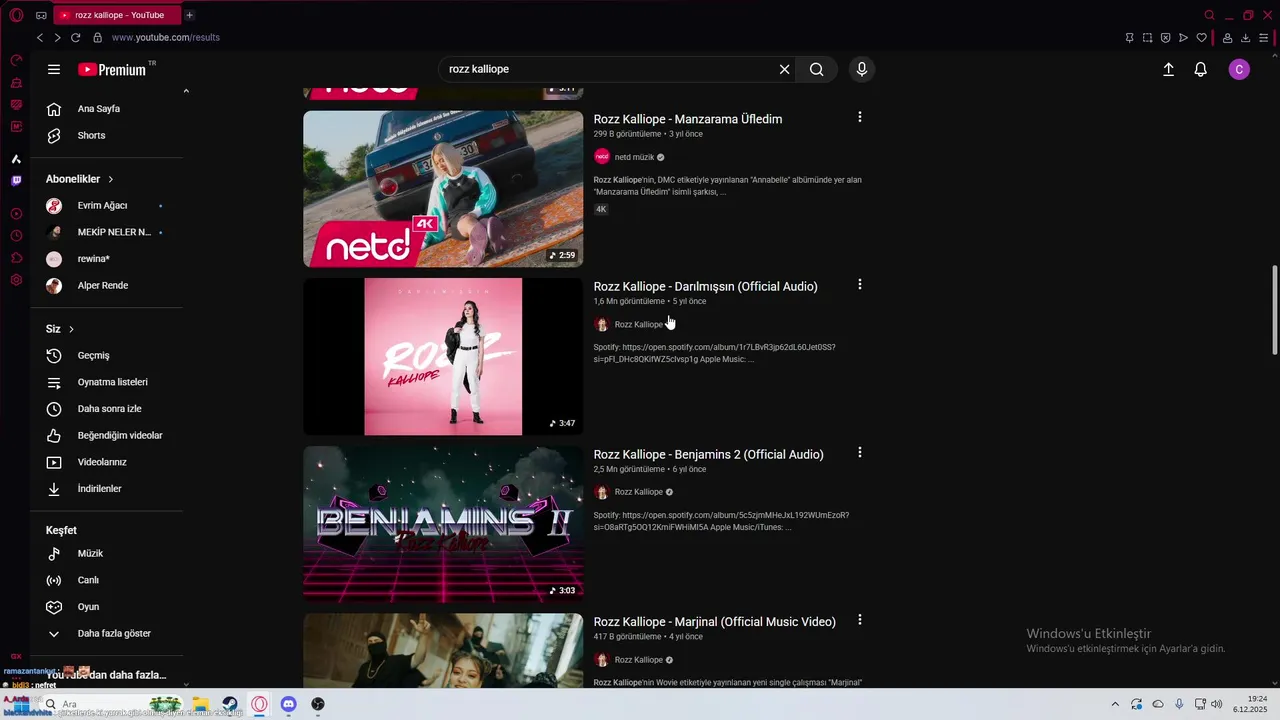Open title Rozz Kalliope - Marjinal (Official Music Video)
This screenshot has height=720, width=1280.
click(714, 622)
